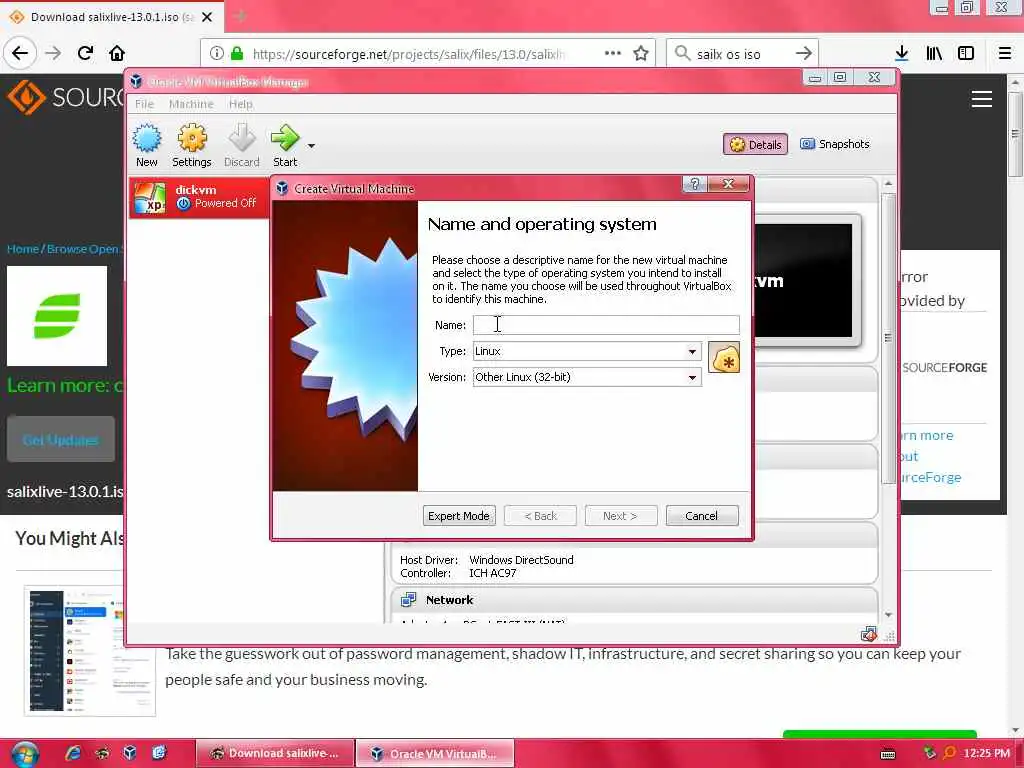Open the Help menu in VirtualBox
The image size is (1024, 768).
[240, 104]
